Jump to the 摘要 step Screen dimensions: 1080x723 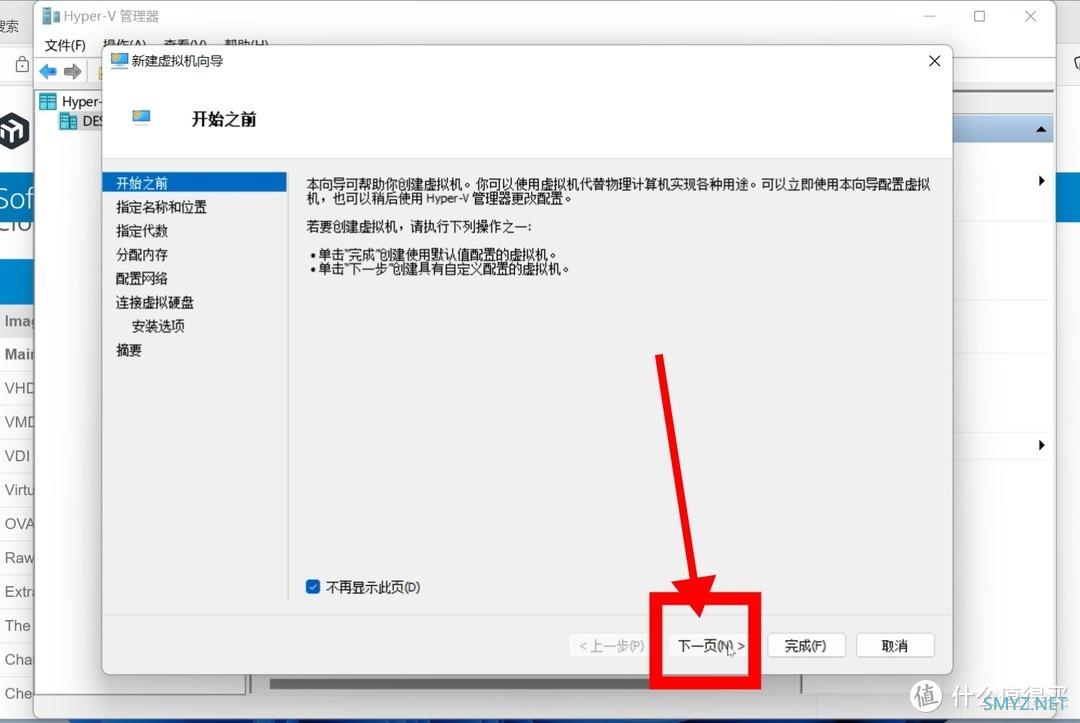(x=129, y=350)
